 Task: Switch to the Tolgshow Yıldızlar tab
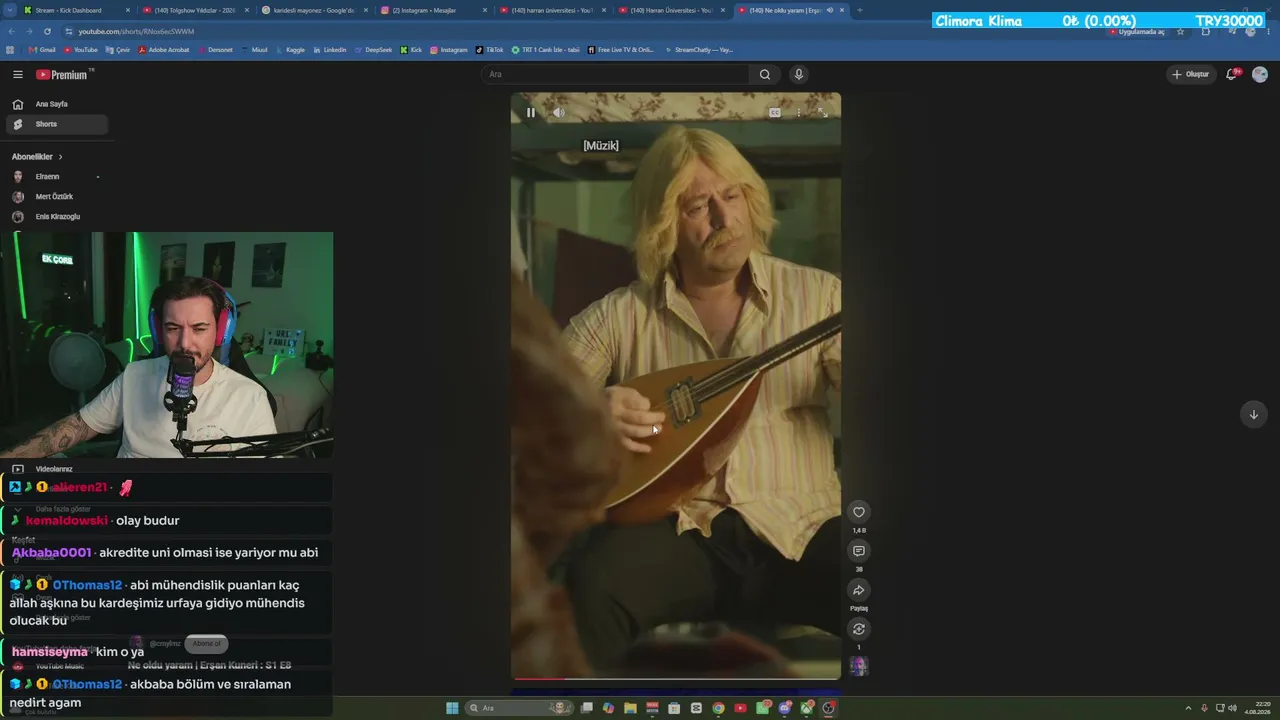[195, 10]
